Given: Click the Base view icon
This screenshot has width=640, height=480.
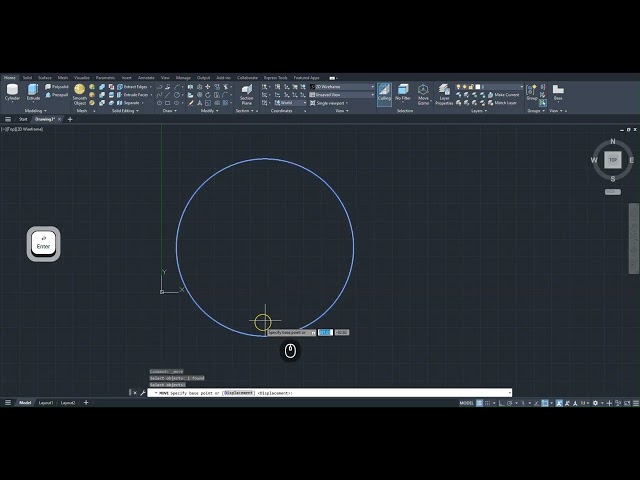Looking at the screenshot, I should pos(558,92).
